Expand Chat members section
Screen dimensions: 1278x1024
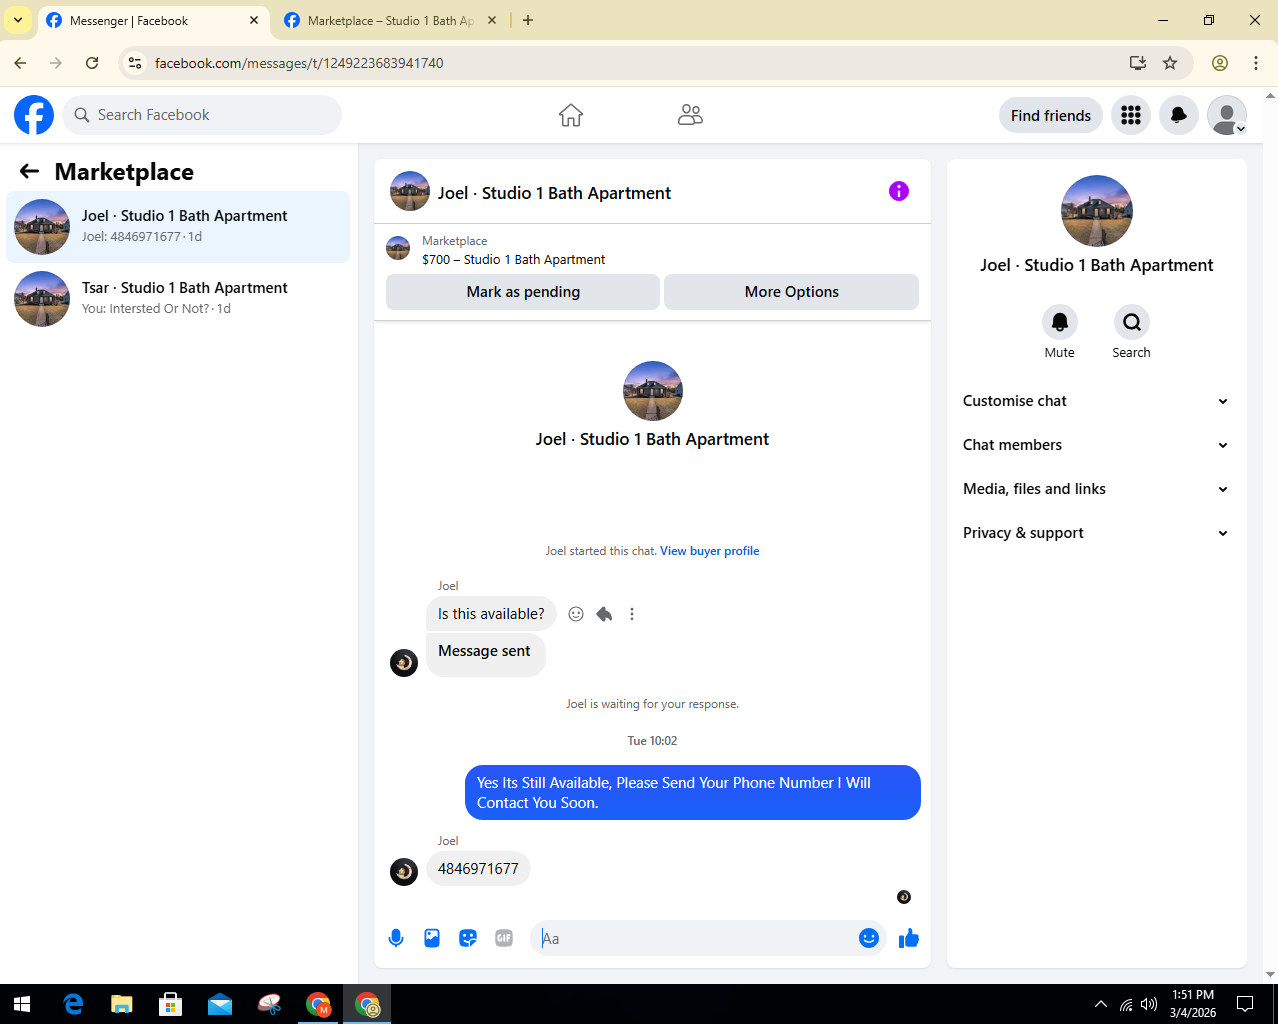1097,445
